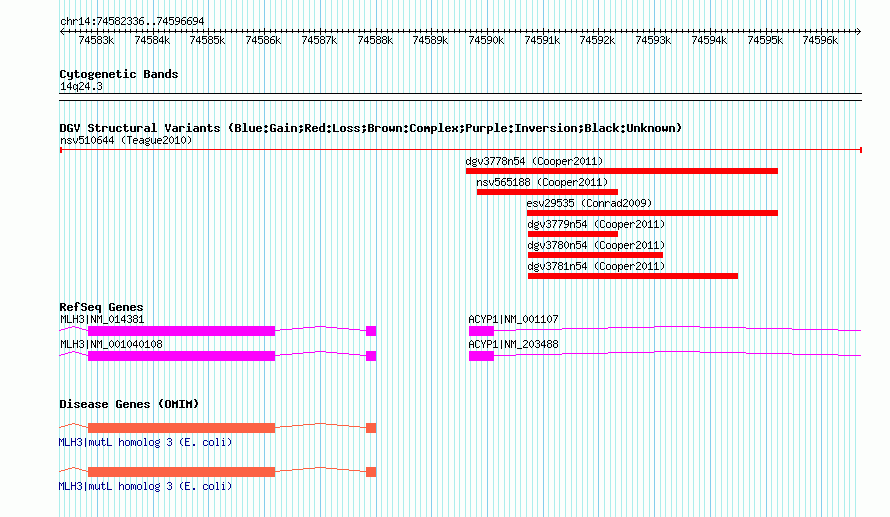Open esv29535 (Conrad2009) variant label
The height and width of the screenshot is (517, 890).
589,203
